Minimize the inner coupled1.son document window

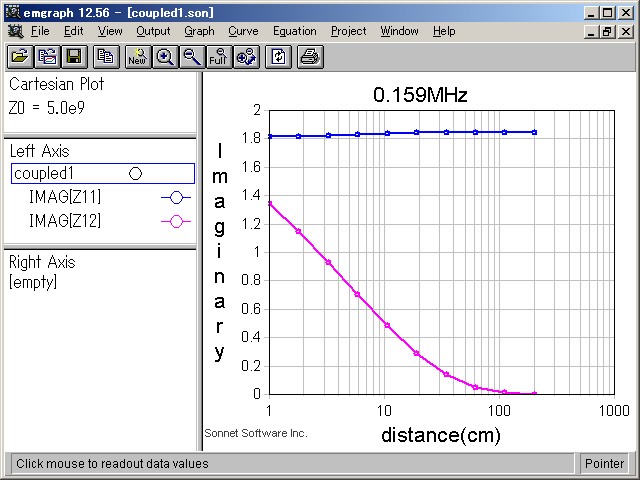591,31
